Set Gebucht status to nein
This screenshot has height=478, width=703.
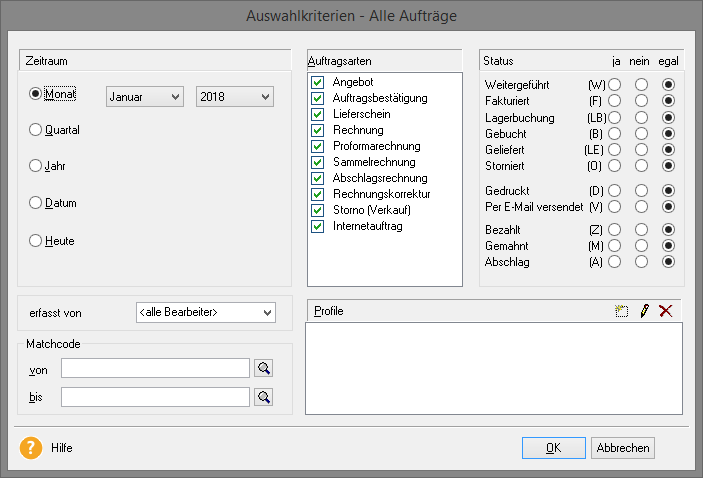[x=641, y=134]
